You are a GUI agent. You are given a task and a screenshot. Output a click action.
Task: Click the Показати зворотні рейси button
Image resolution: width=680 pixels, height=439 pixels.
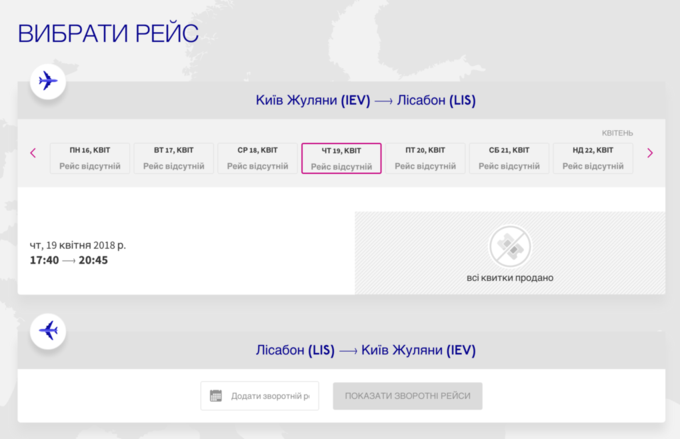pos(408,396)
